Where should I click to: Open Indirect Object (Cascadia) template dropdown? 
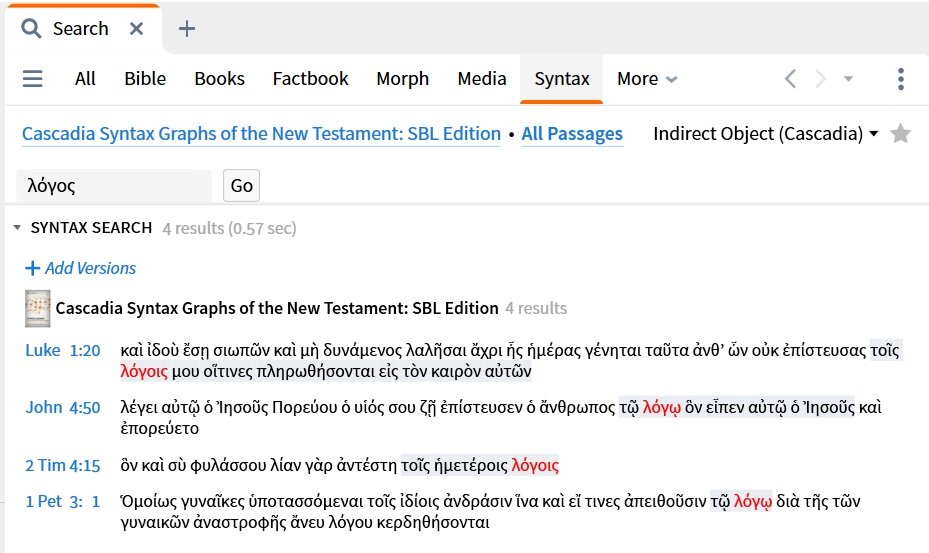click(x=765, y=134)
